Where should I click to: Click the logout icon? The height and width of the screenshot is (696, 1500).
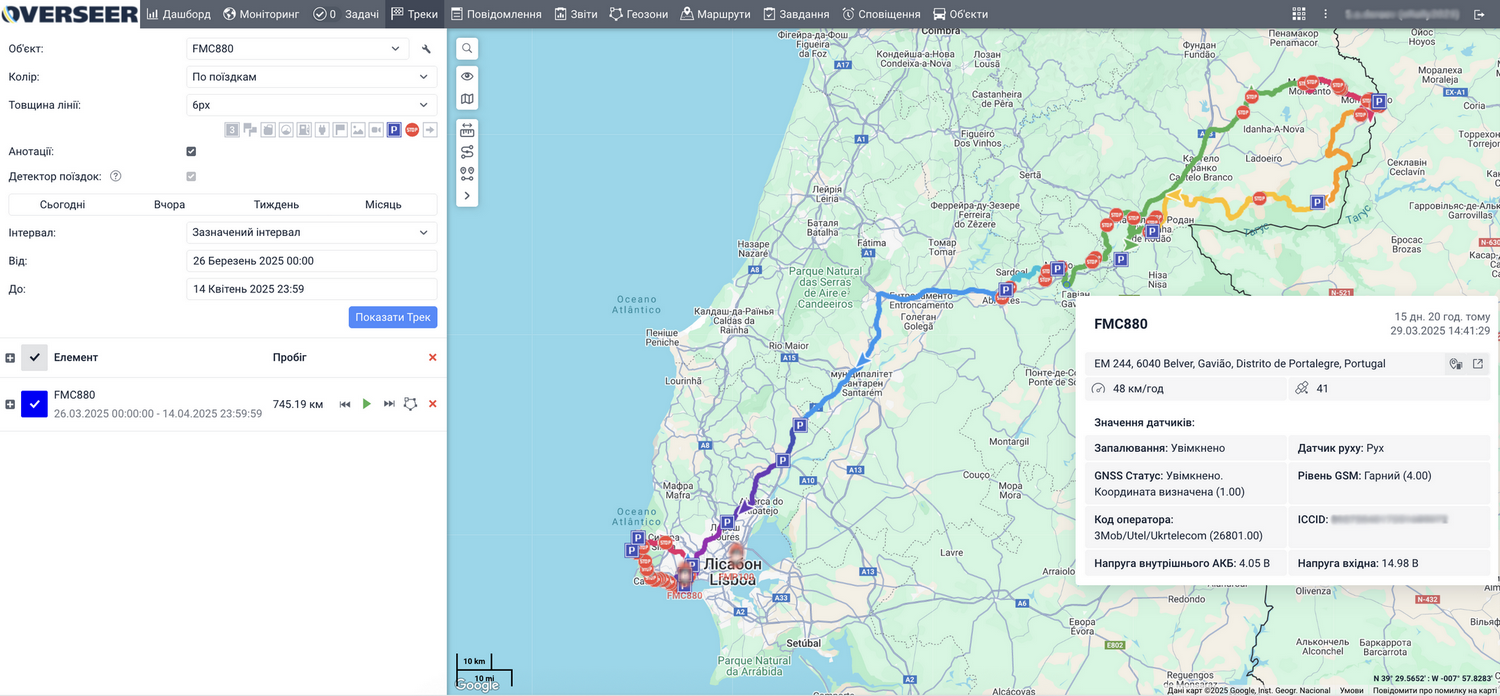(1480, 14)
